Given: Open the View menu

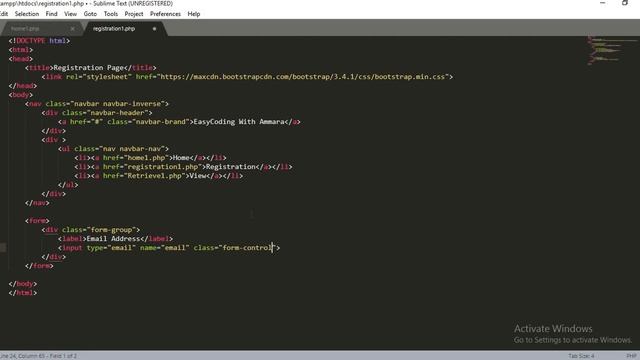Looking at the screenshot, I should (x=70, y=14).
